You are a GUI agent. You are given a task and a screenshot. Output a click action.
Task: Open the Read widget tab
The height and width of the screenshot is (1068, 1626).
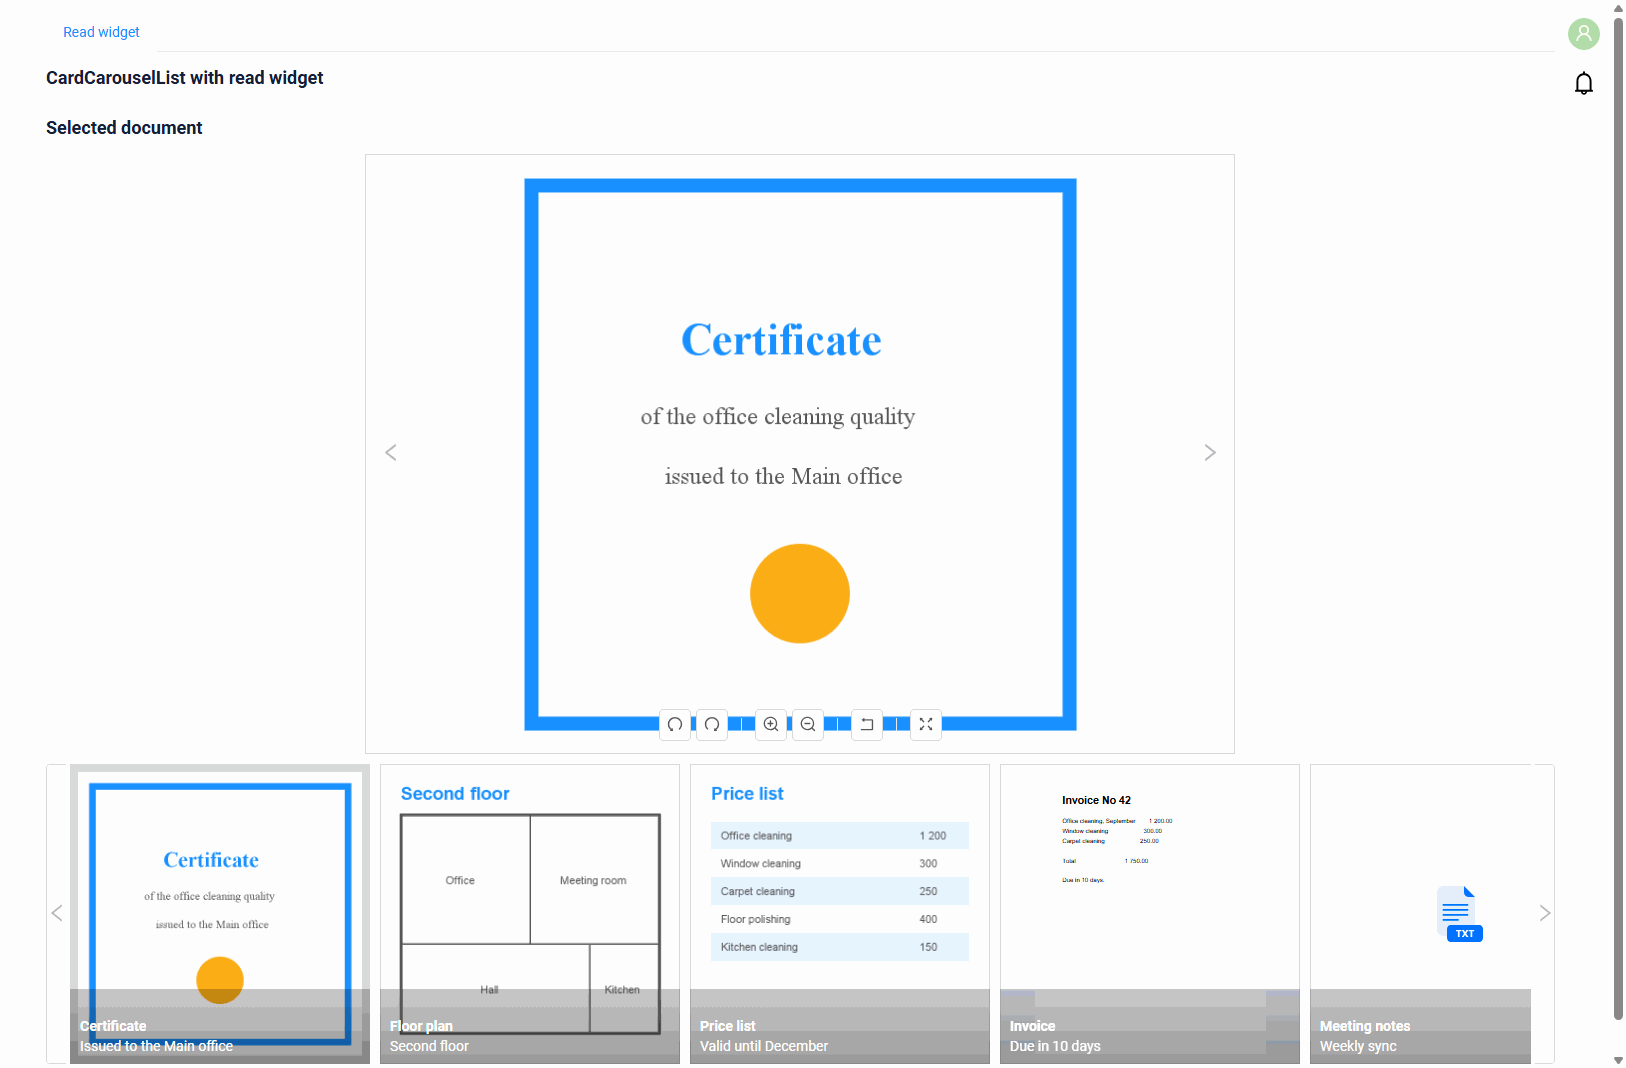coord(101,32)
